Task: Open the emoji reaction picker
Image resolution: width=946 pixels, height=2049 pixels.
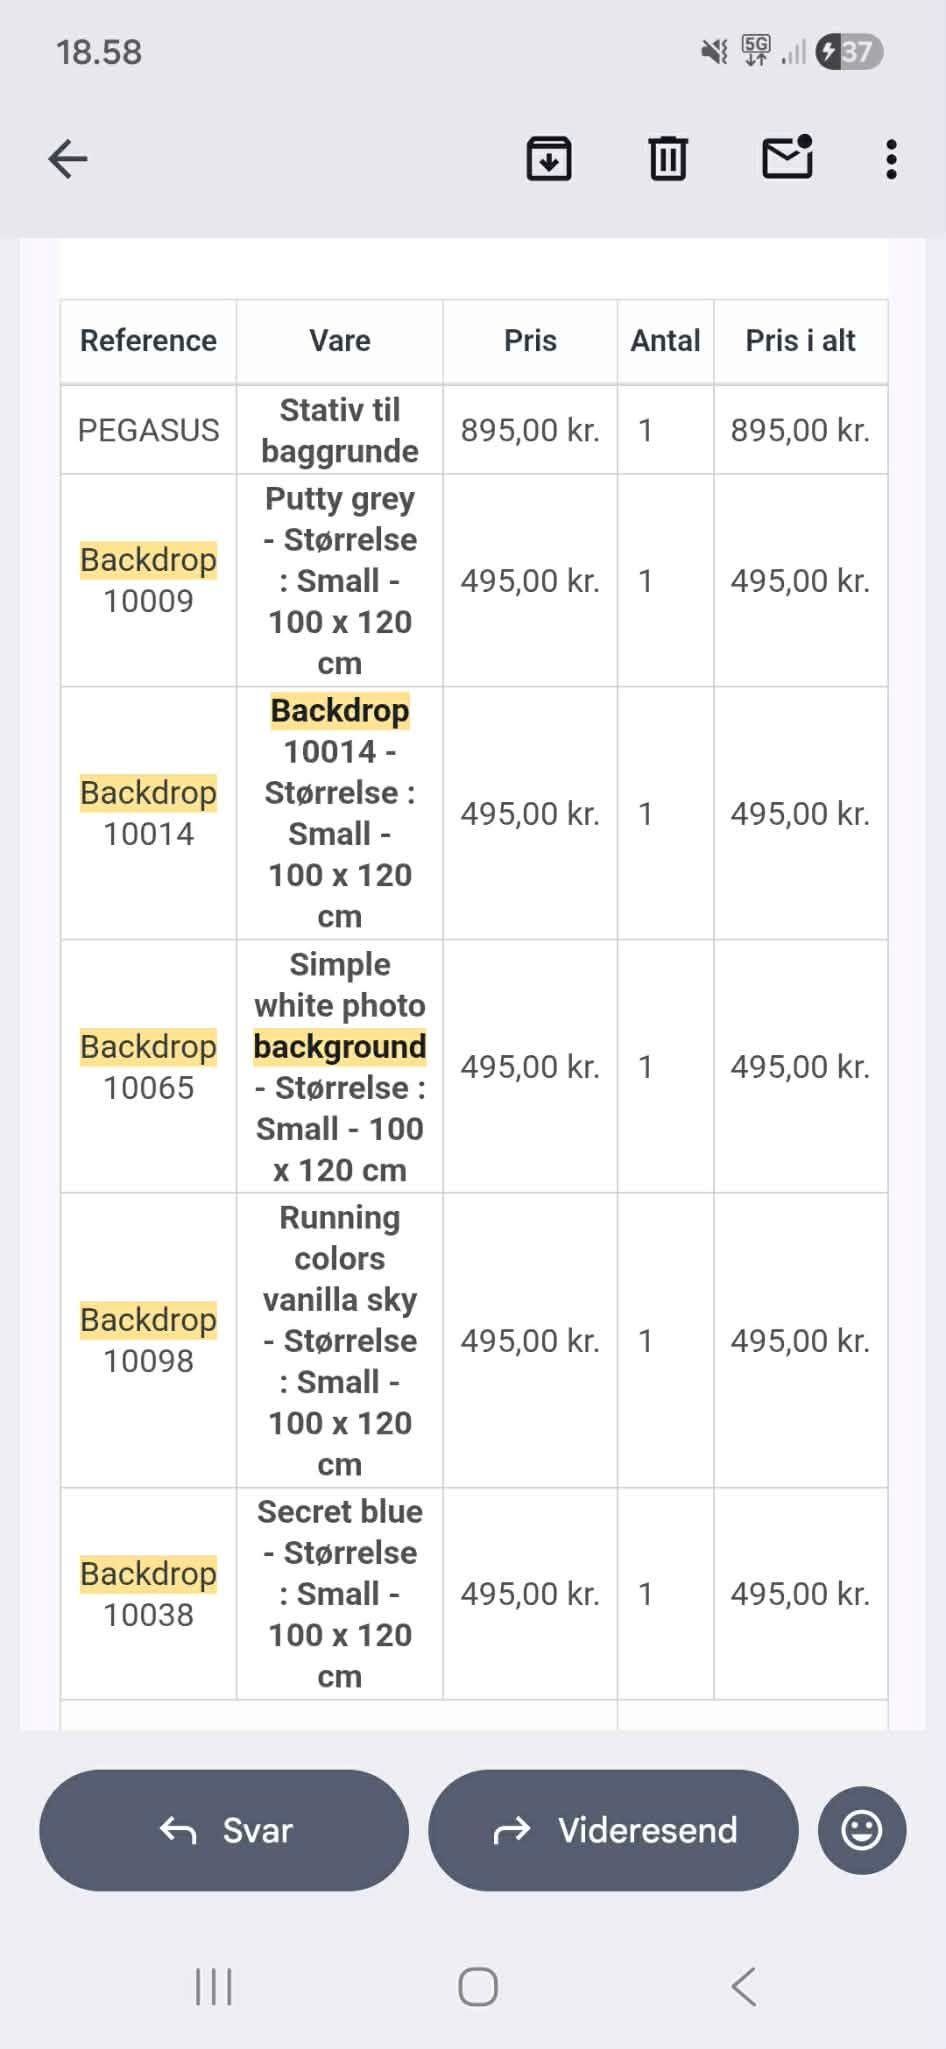Action: point(861,1830)
